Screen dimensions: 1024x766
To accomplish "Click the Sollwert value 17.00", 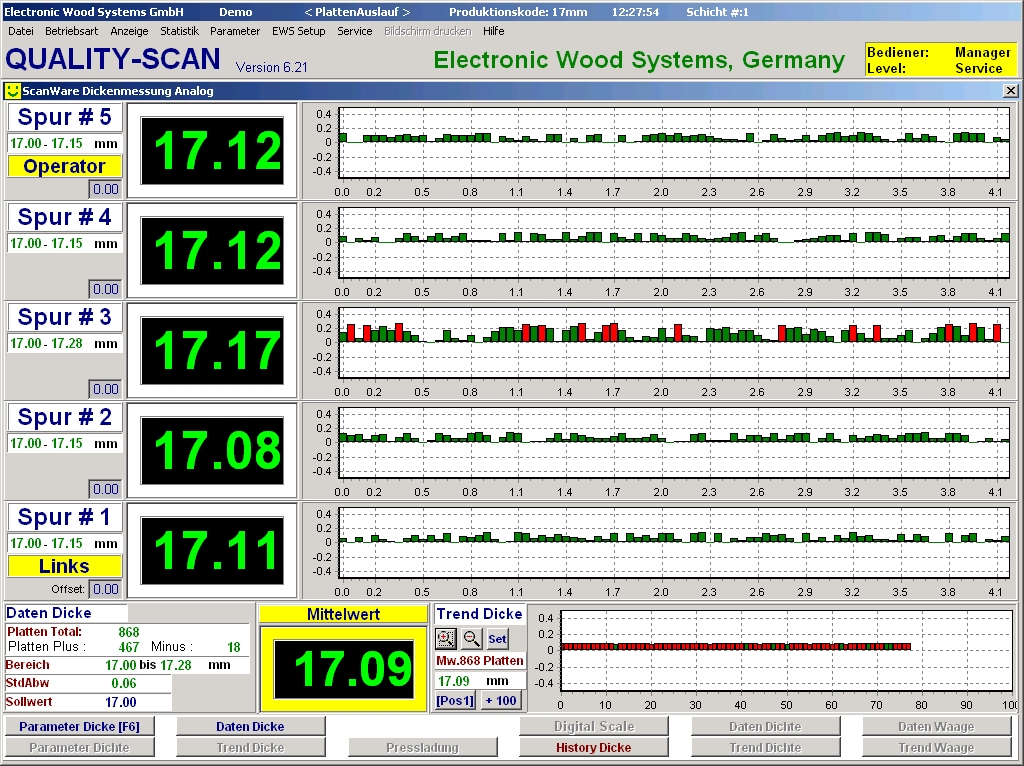I will pos(121,702).
